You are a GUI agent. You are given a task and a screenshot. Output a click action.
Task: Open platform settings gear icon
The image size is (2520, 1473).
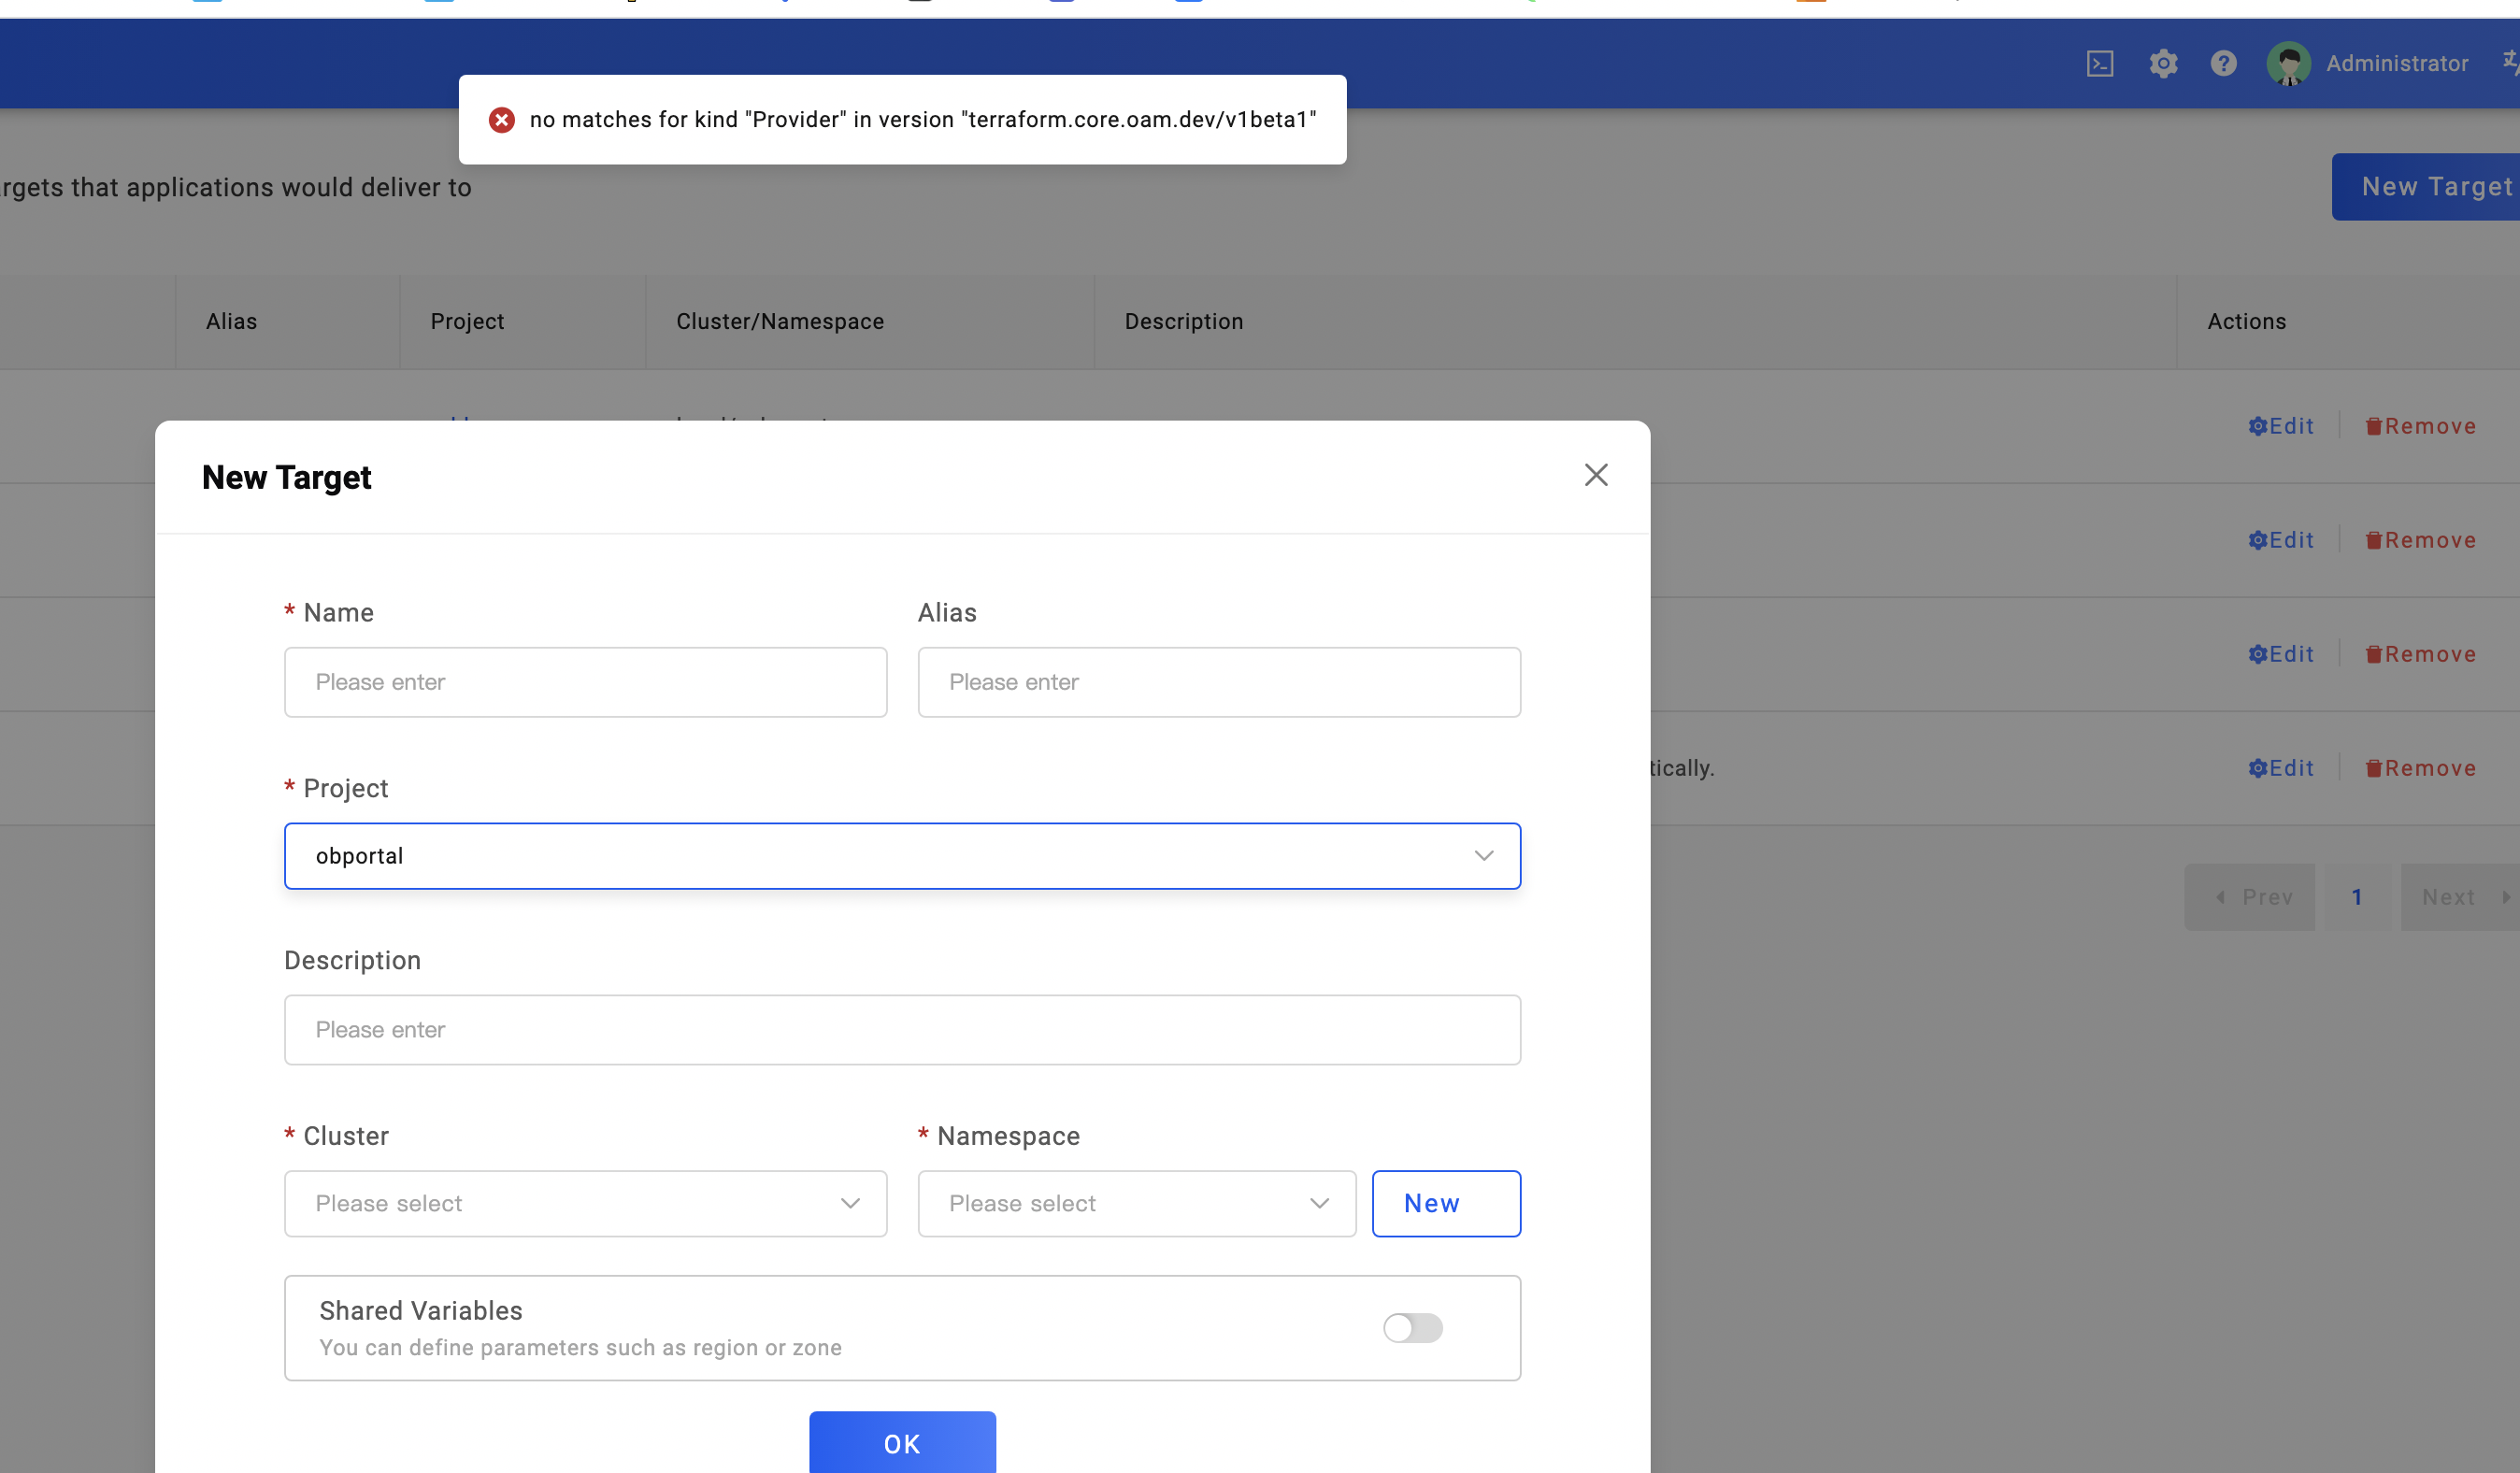click(2164, 63)
